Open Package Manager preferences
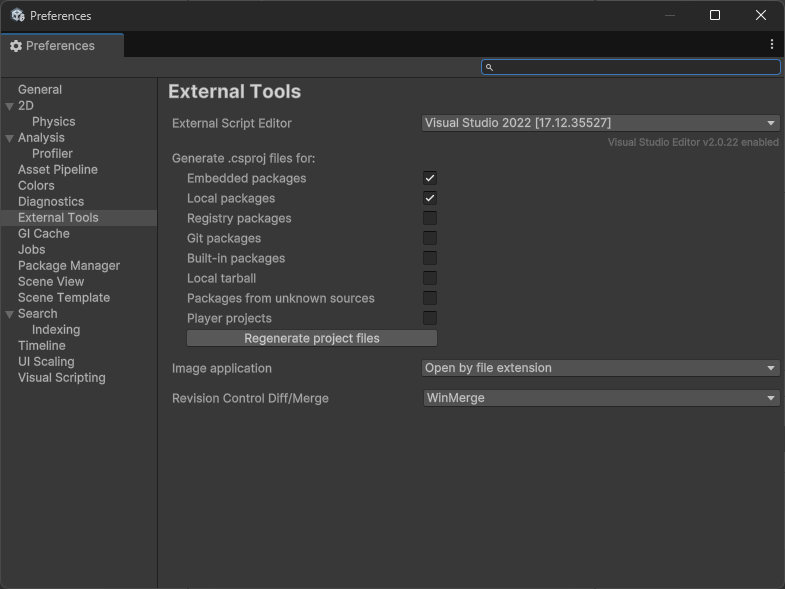 (x=69, y=266)
